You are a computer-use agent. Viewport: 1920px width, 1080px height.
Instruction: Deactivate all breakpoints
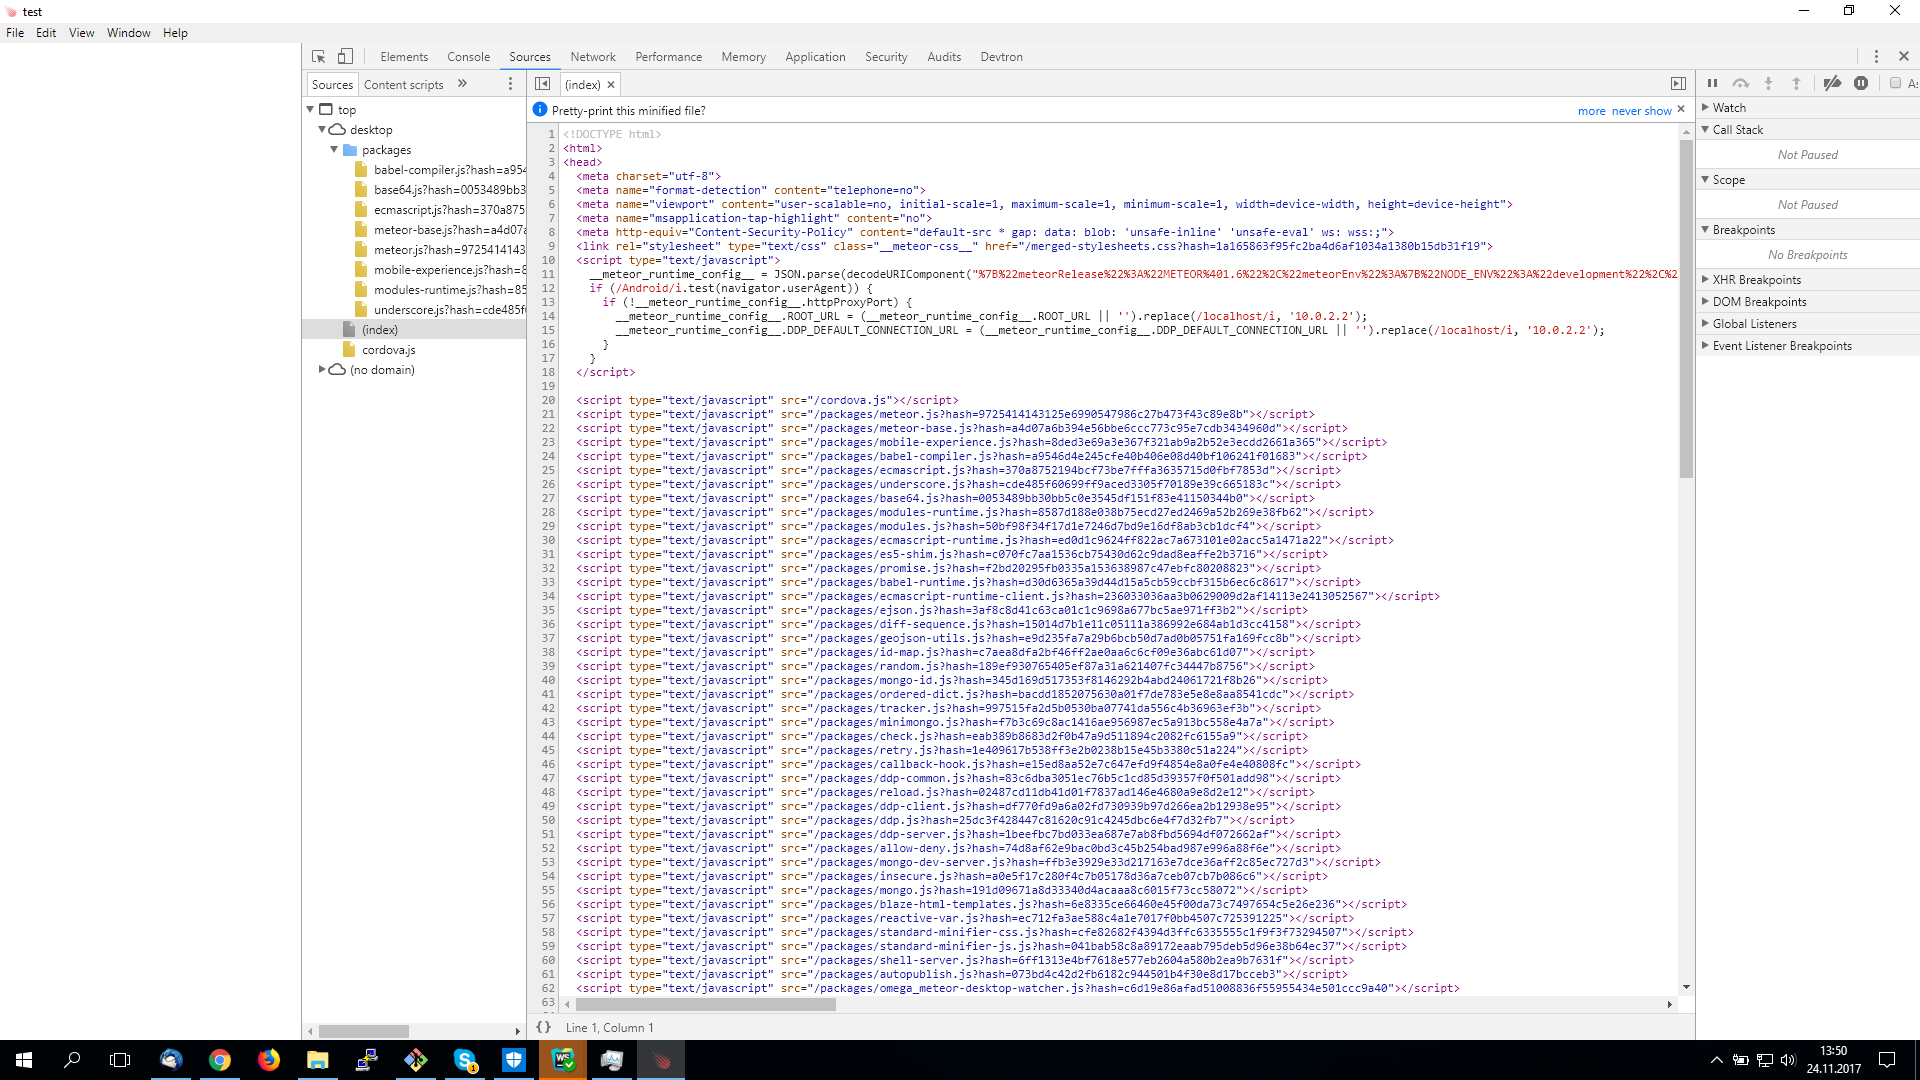(x=1833, y=83)
